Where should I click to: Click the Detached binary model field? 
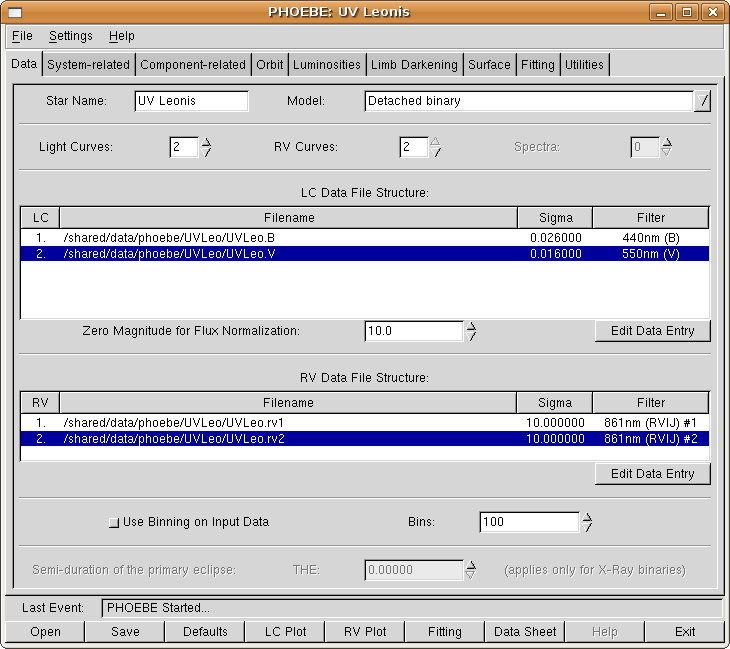529,101
